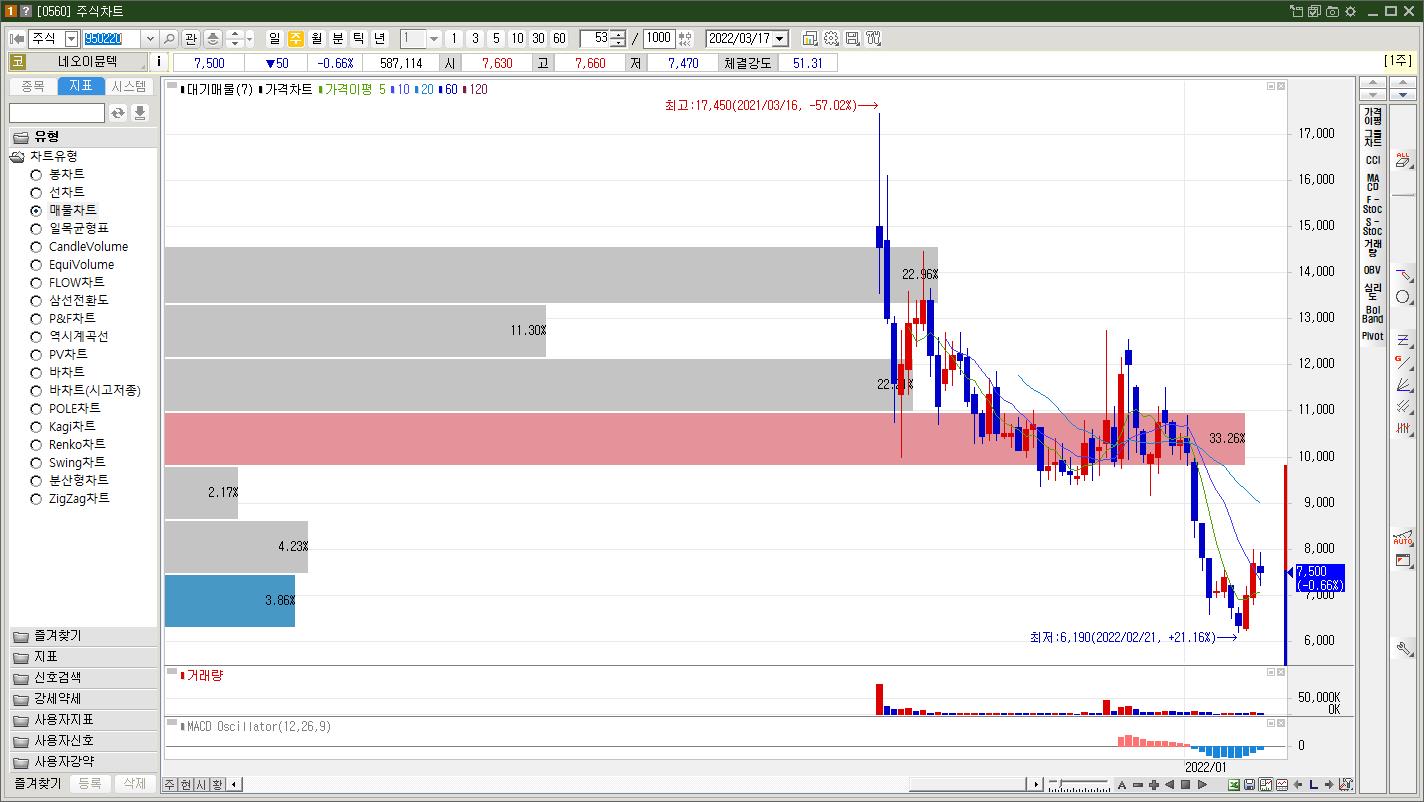
Task: Expand the 즐겨찾기 folder section
Action: (x=83, y=636)
